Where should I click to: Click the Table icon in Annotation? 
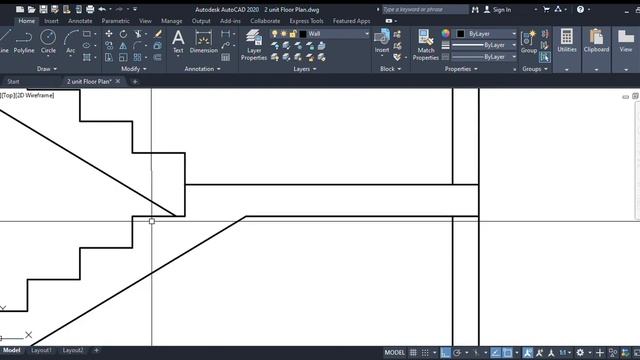click(225, 58)
